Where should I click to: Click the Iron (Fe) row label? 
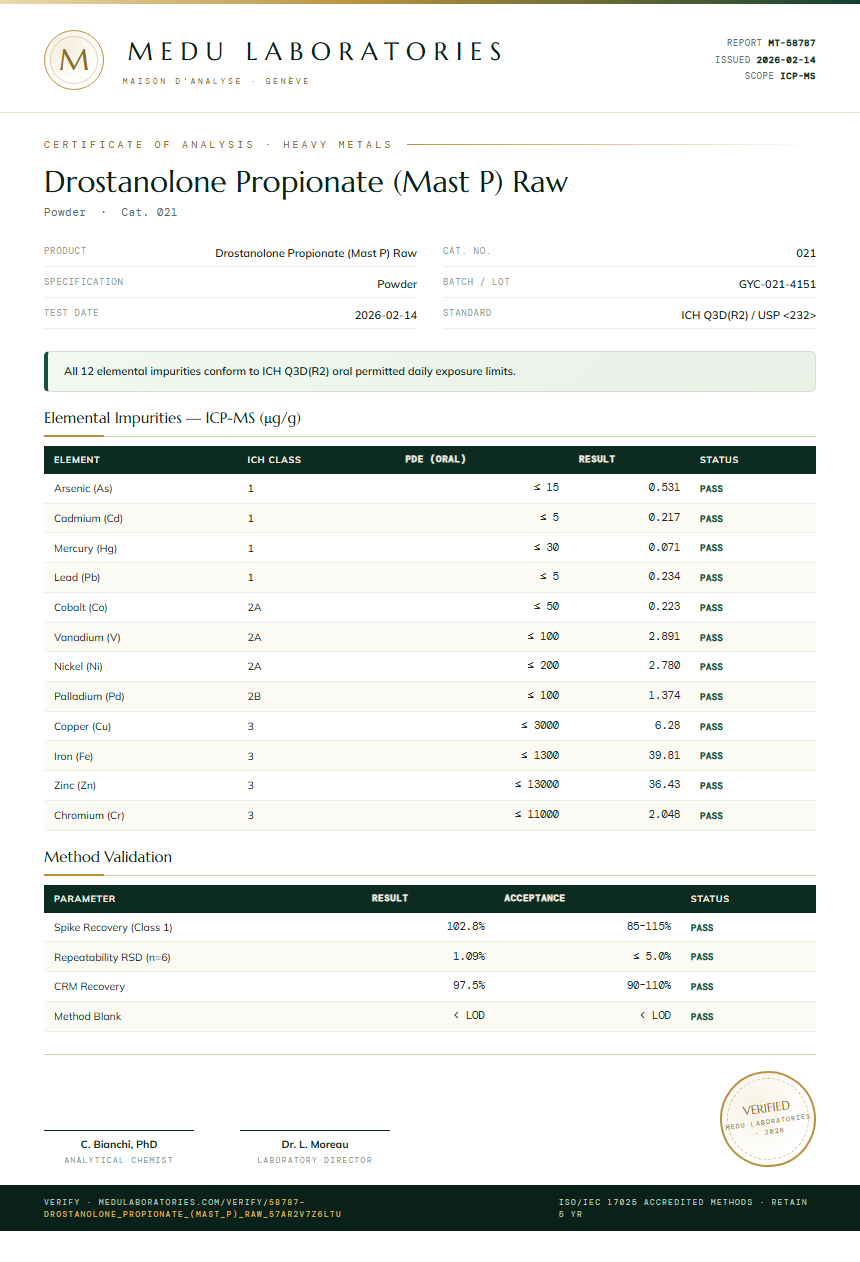[73, 756]
